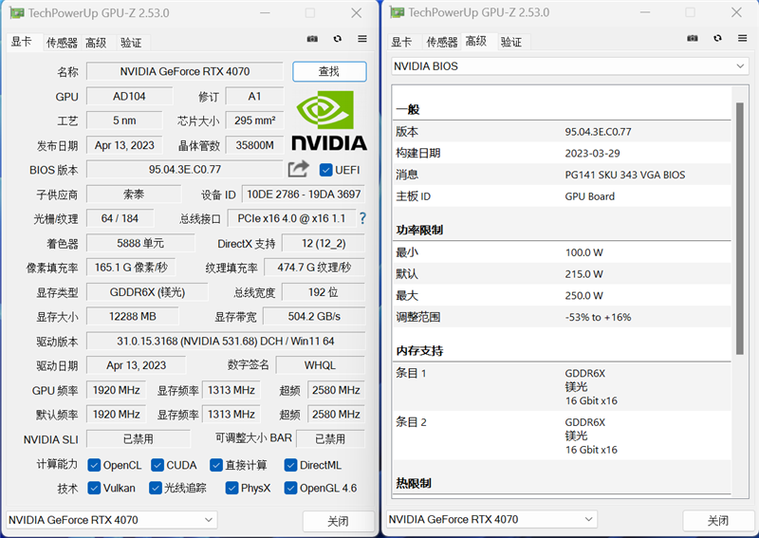Click the 查找 lookup button
This screenshot has height=538, width=759.
(329, 71)
